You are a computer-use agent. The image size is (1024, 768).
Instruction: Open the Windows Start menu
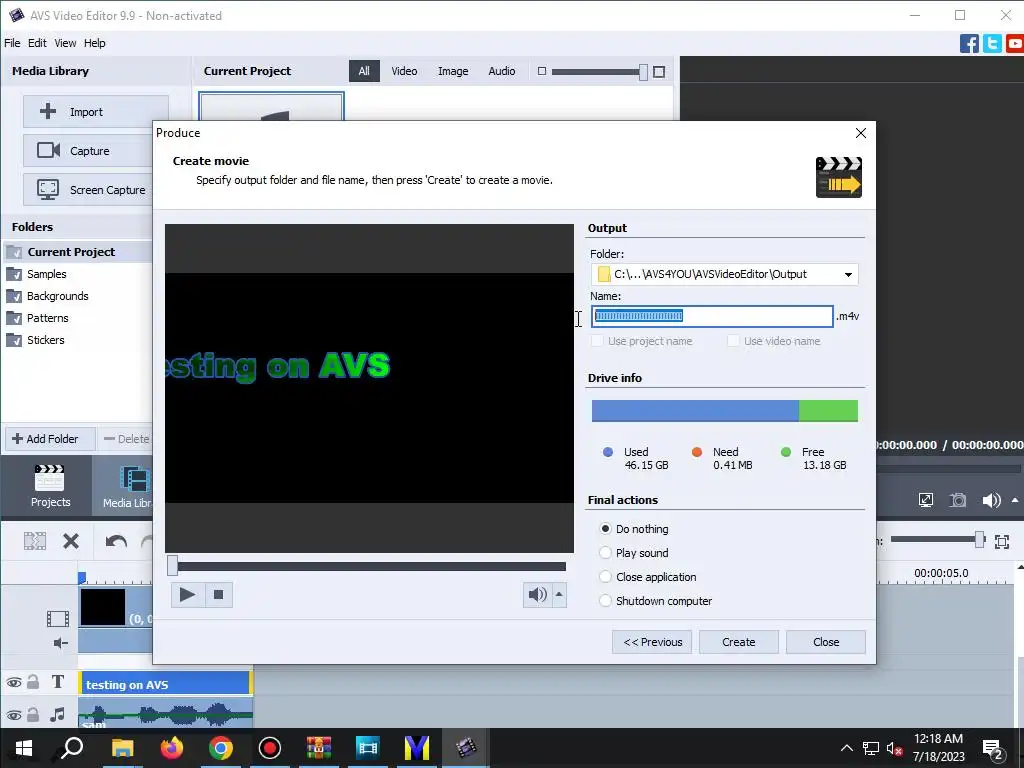tap(24, 747)
